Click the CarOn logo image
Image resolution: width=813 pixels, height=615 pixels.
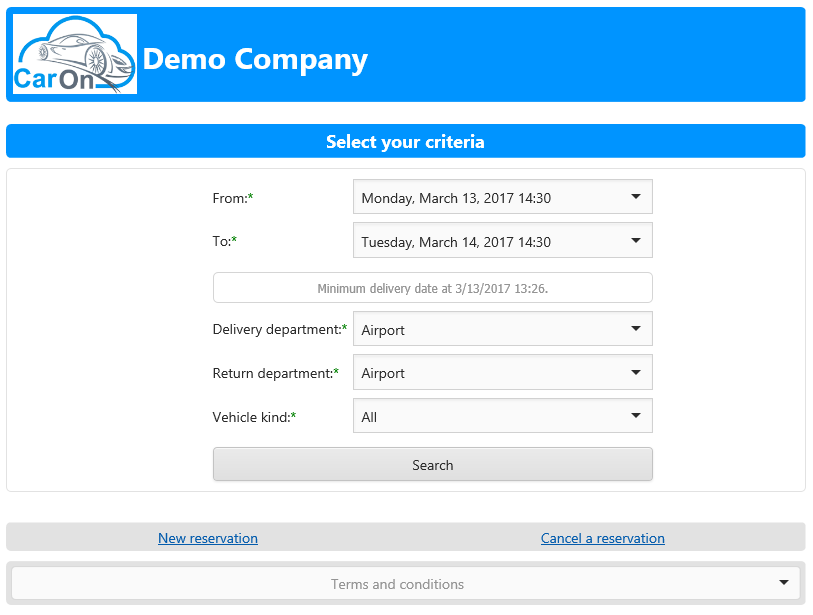[x=75, y=54]
